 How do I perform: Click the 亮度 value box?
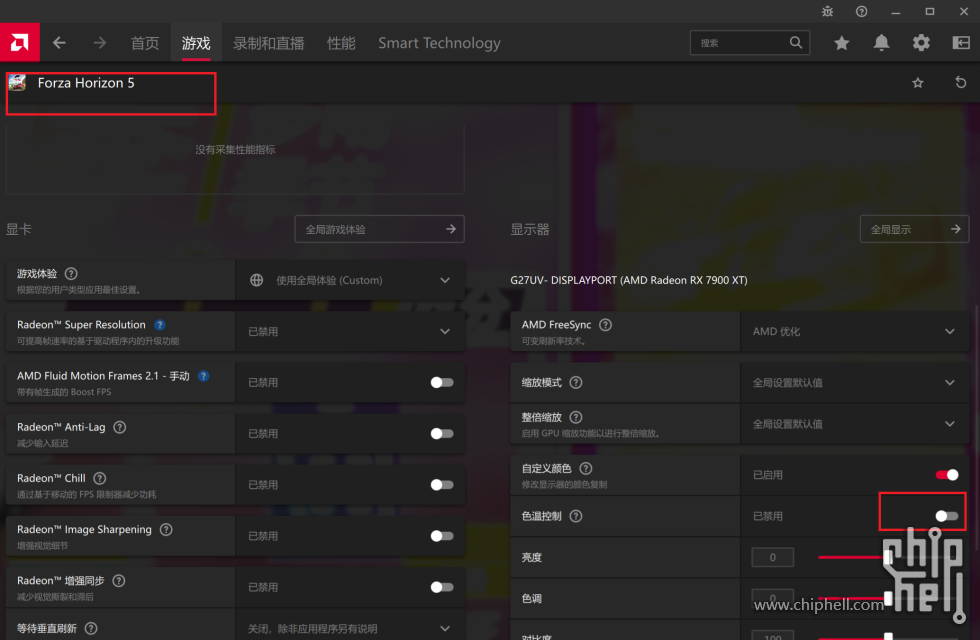tap(772, 558)
